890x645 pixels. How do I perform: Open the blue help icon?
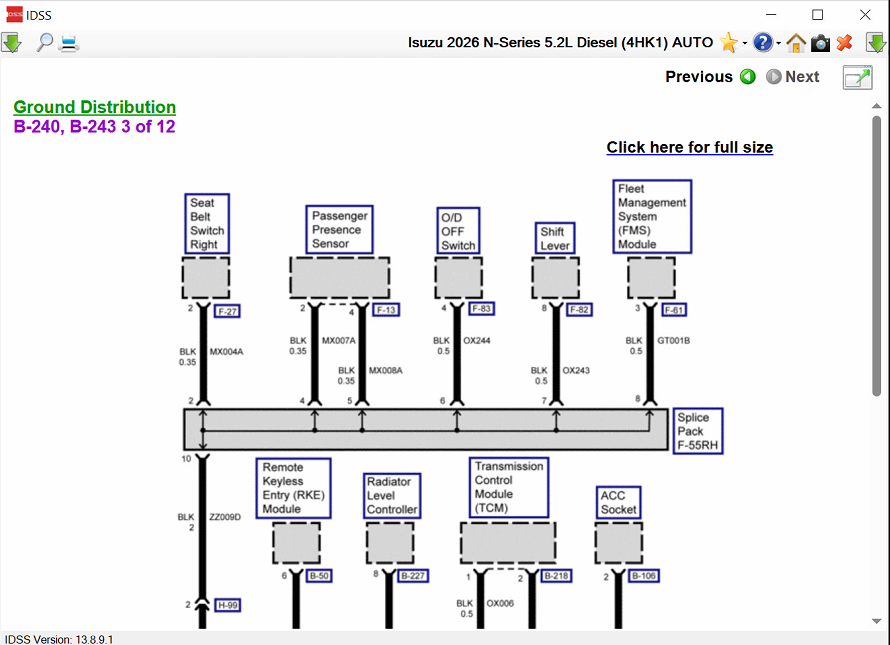tap(763, 42)
